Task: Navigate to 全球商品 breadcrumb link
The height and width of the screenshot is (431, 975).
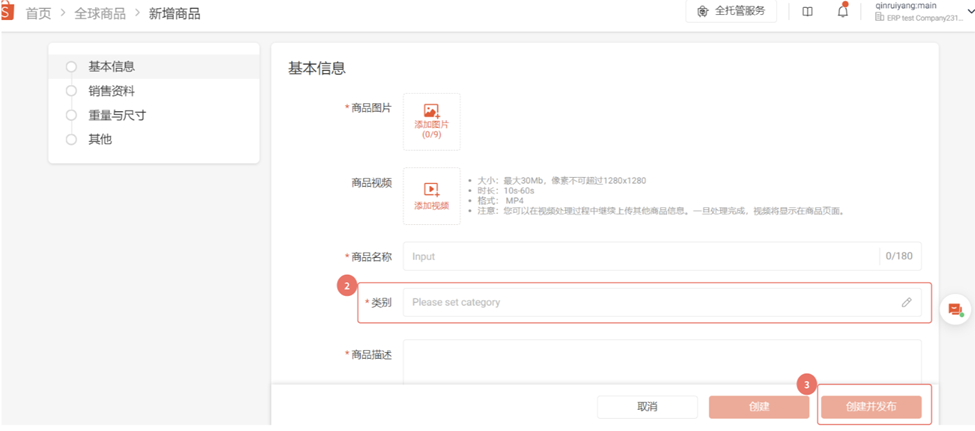Action: [x=100, y=13]
